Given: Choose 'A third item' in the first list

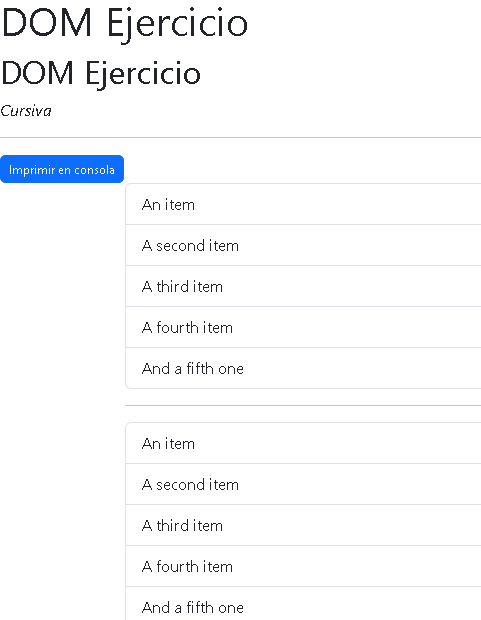Looking at the screenshot, I should point(303,286).
